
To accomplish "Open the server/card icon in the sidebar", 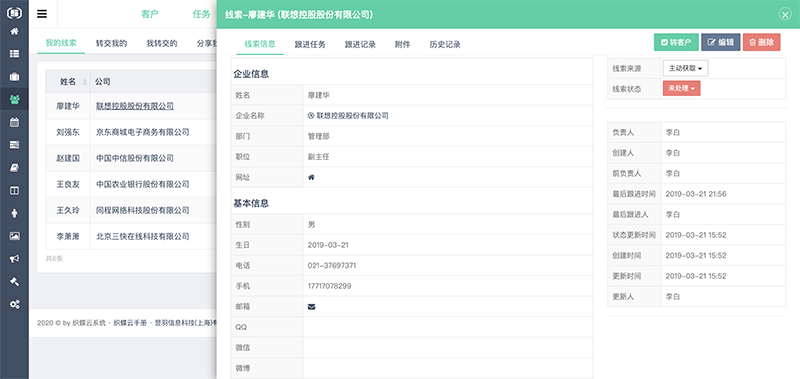I will pyautogui.click(x=14, y=145).
